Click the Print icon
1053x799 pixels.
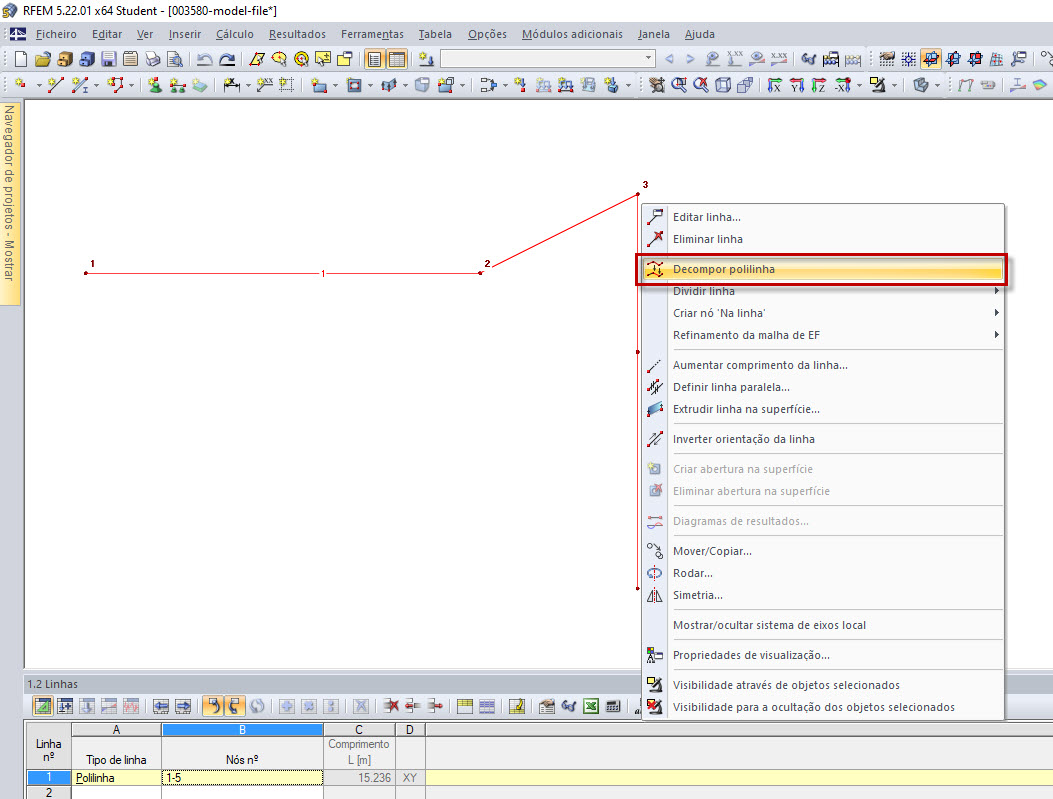tap(153, 59)
